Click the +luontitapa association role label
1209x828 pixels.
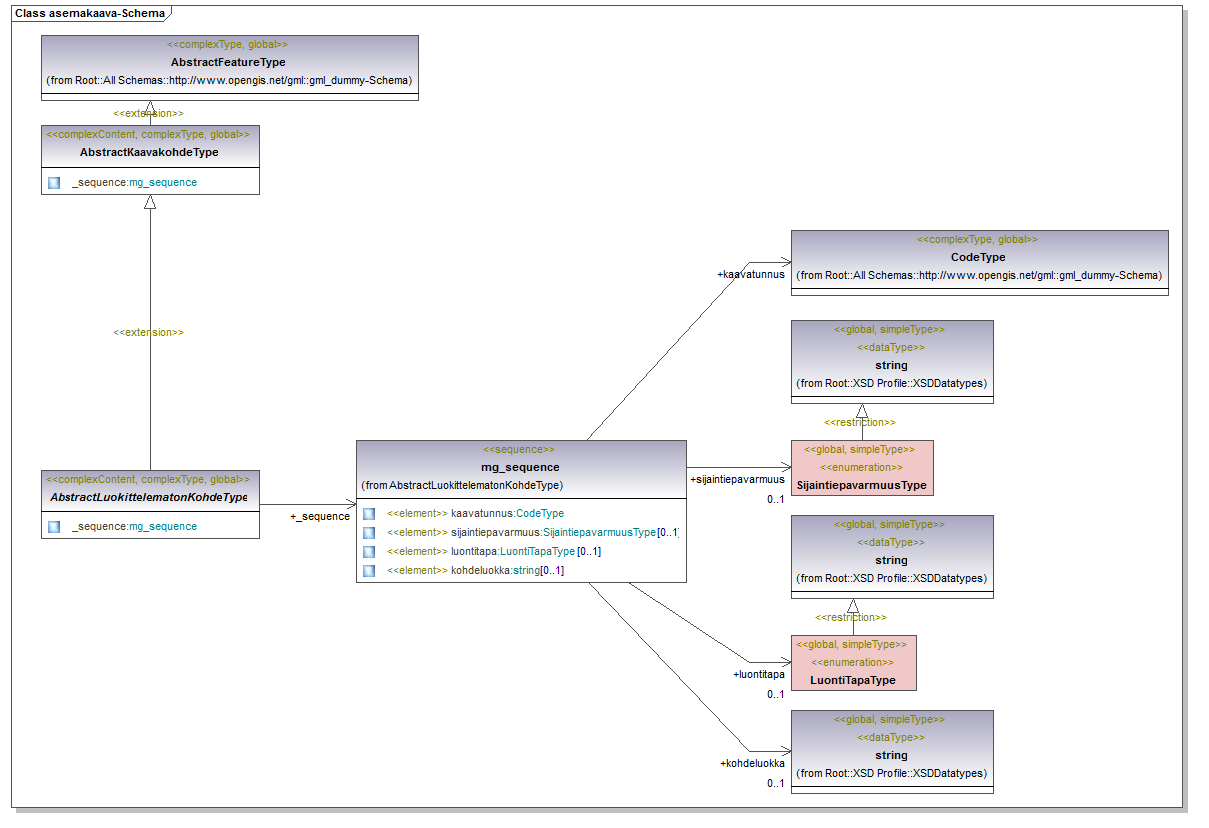(x=758, y=674)
